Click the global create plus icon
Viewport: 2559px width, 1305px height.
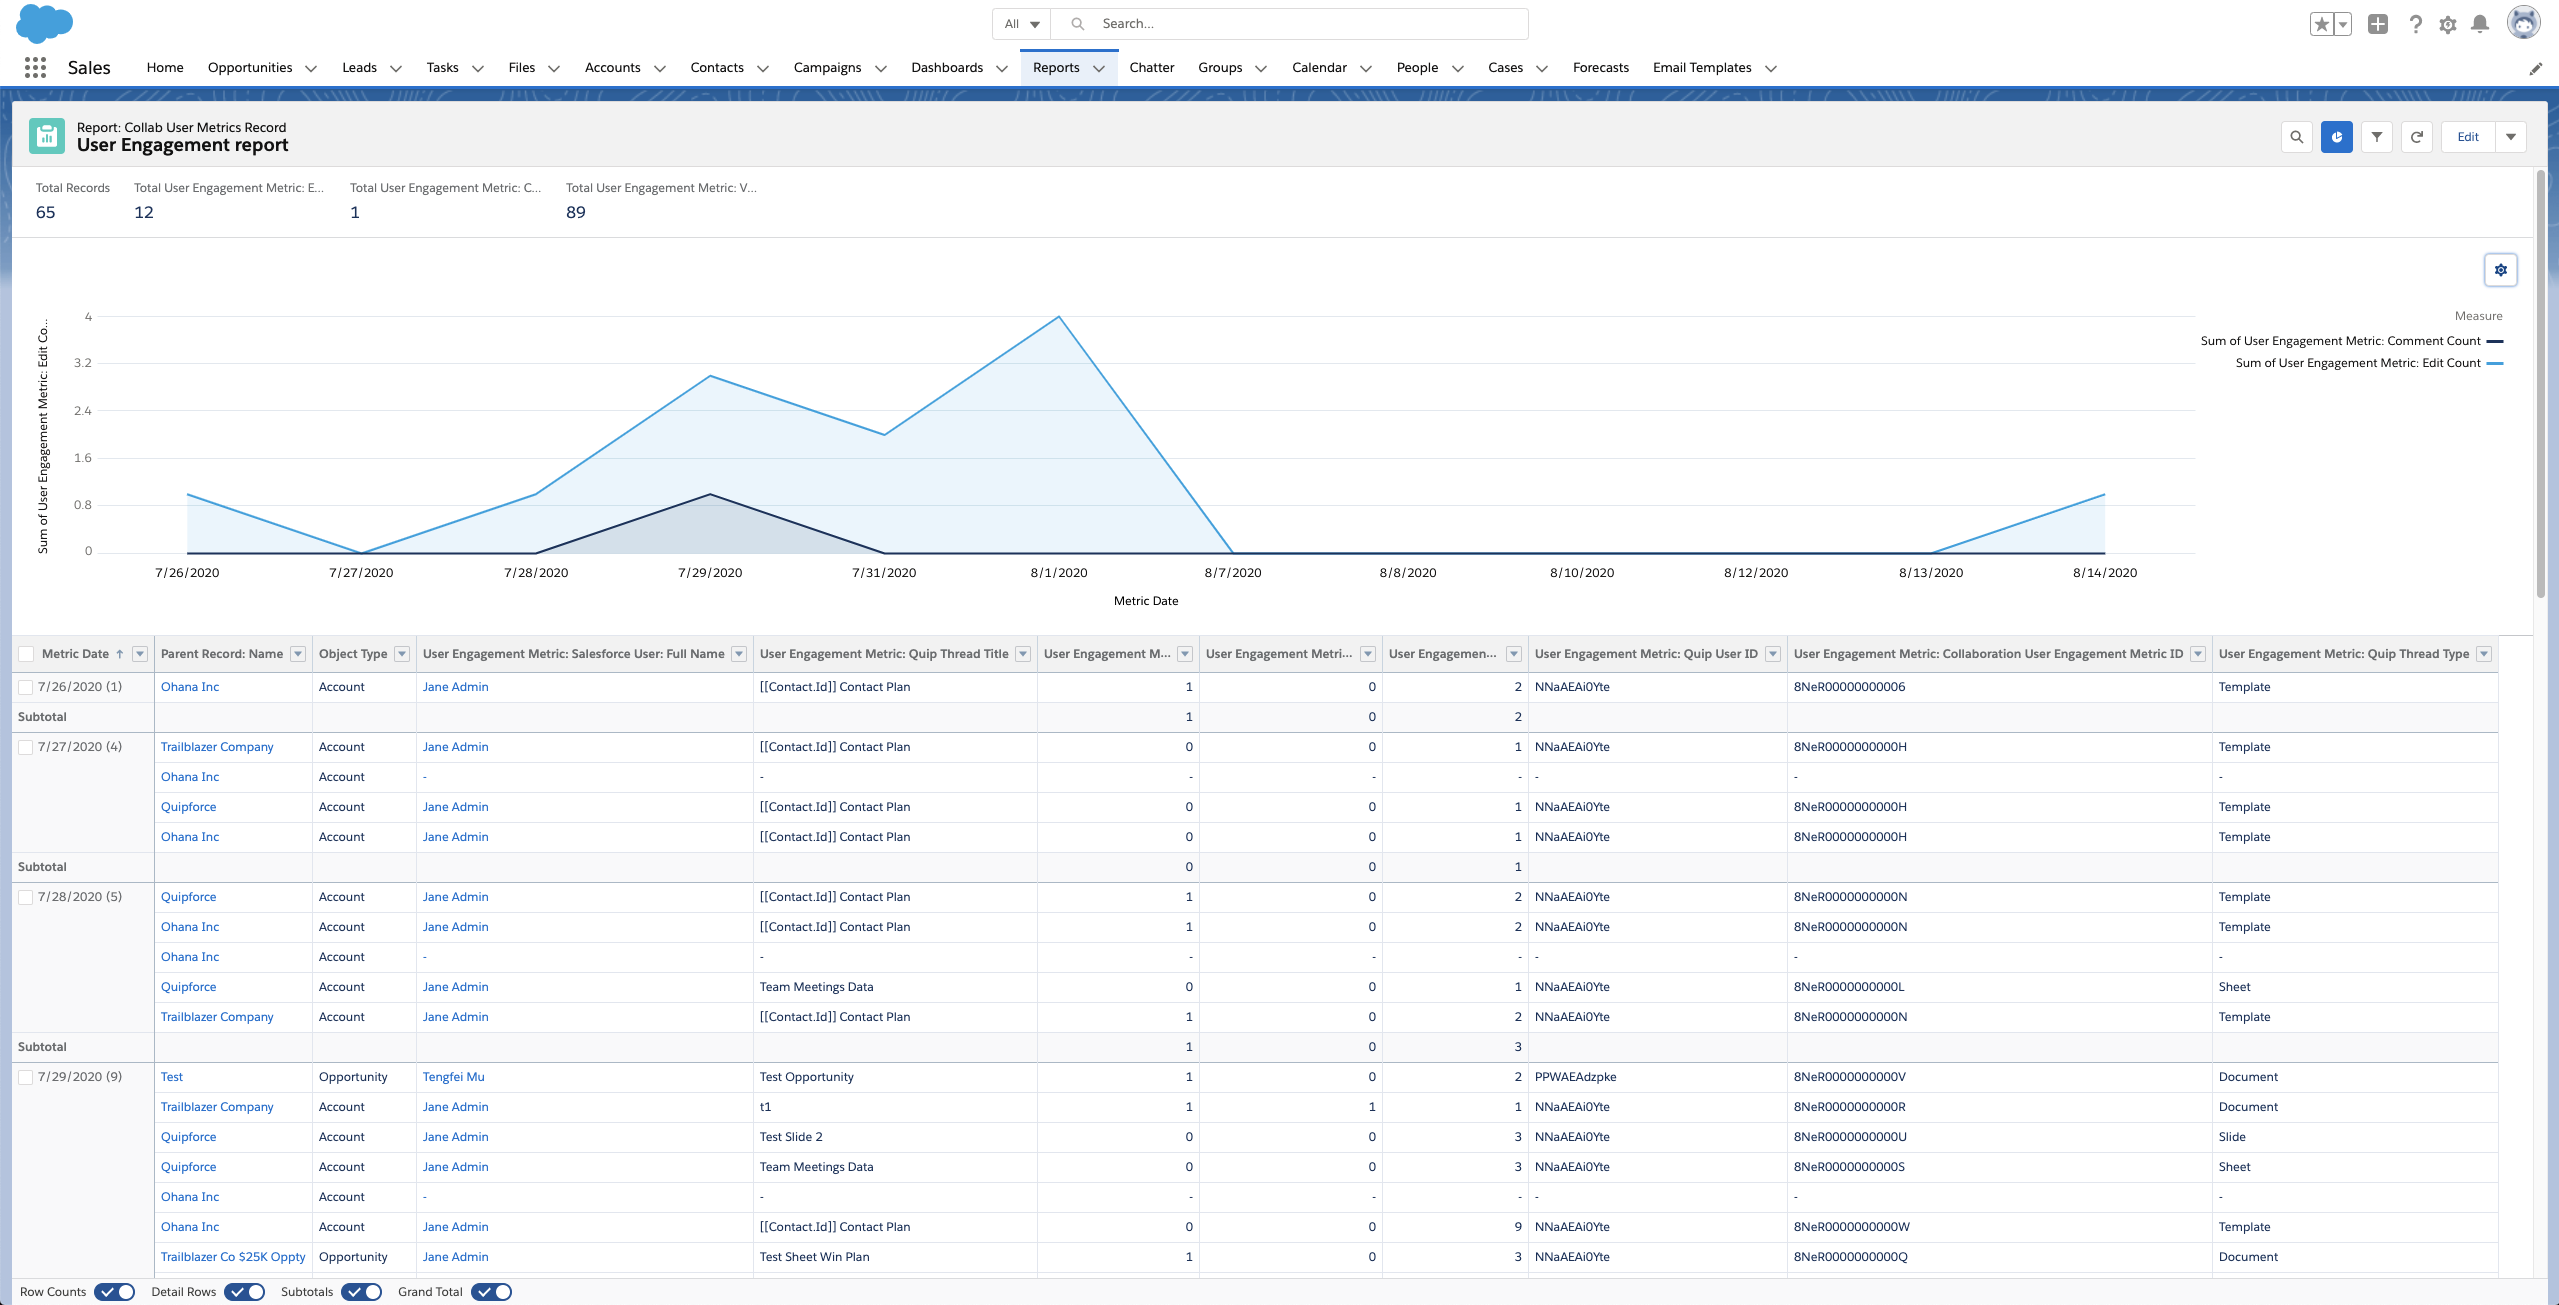(x=2378, y=24)
